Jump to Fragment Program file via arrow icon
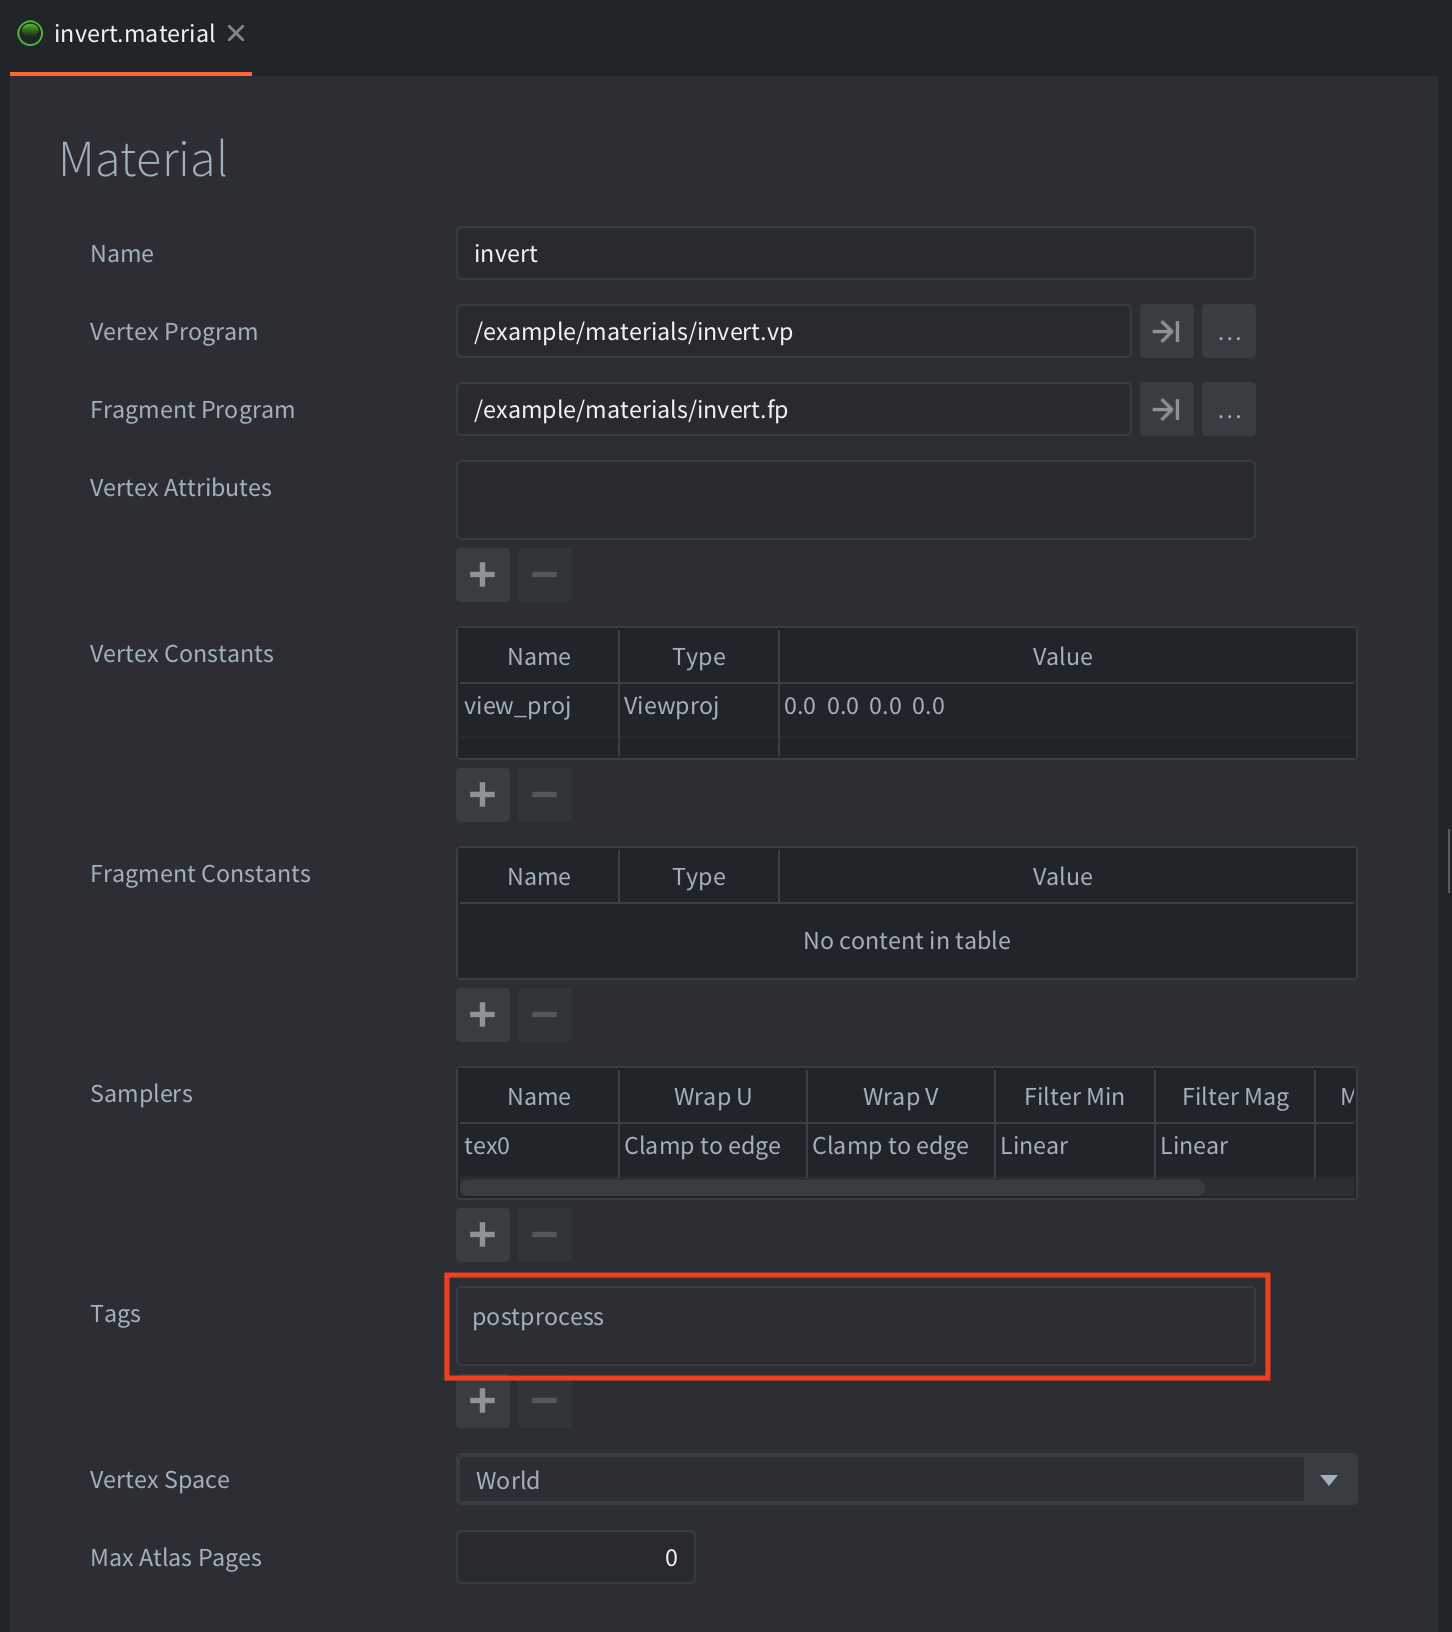The image size is (1452, 1632). (1166, 409)
